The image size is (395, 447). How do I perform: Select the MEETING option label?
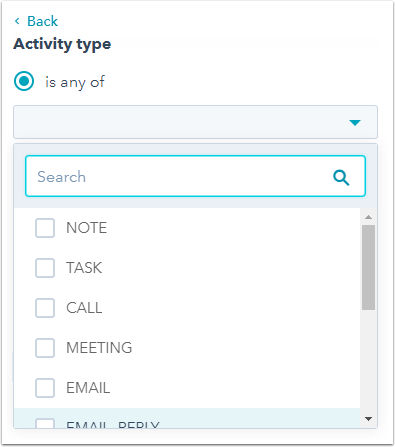click(99, 348)
